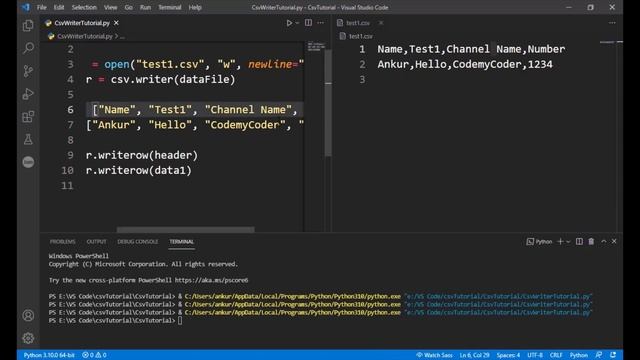640x360 pixels.
Task: Open the round extension icon below Testing
Action: [x=28, y=162]
